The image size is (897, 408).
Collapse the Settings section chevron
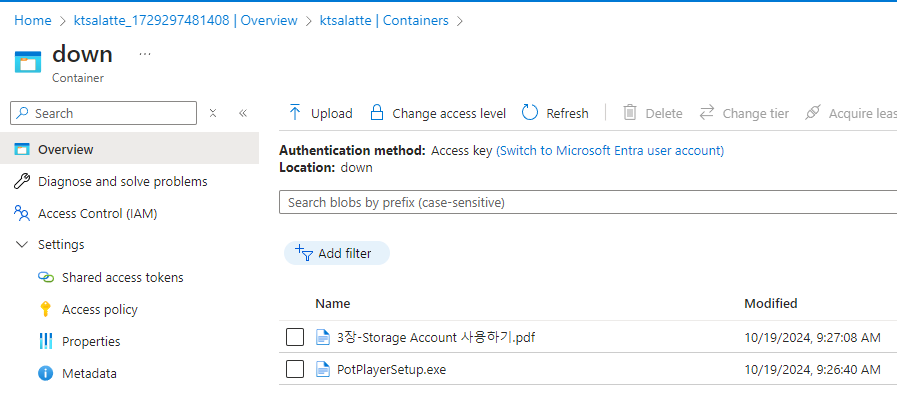[x=22, y=245]
